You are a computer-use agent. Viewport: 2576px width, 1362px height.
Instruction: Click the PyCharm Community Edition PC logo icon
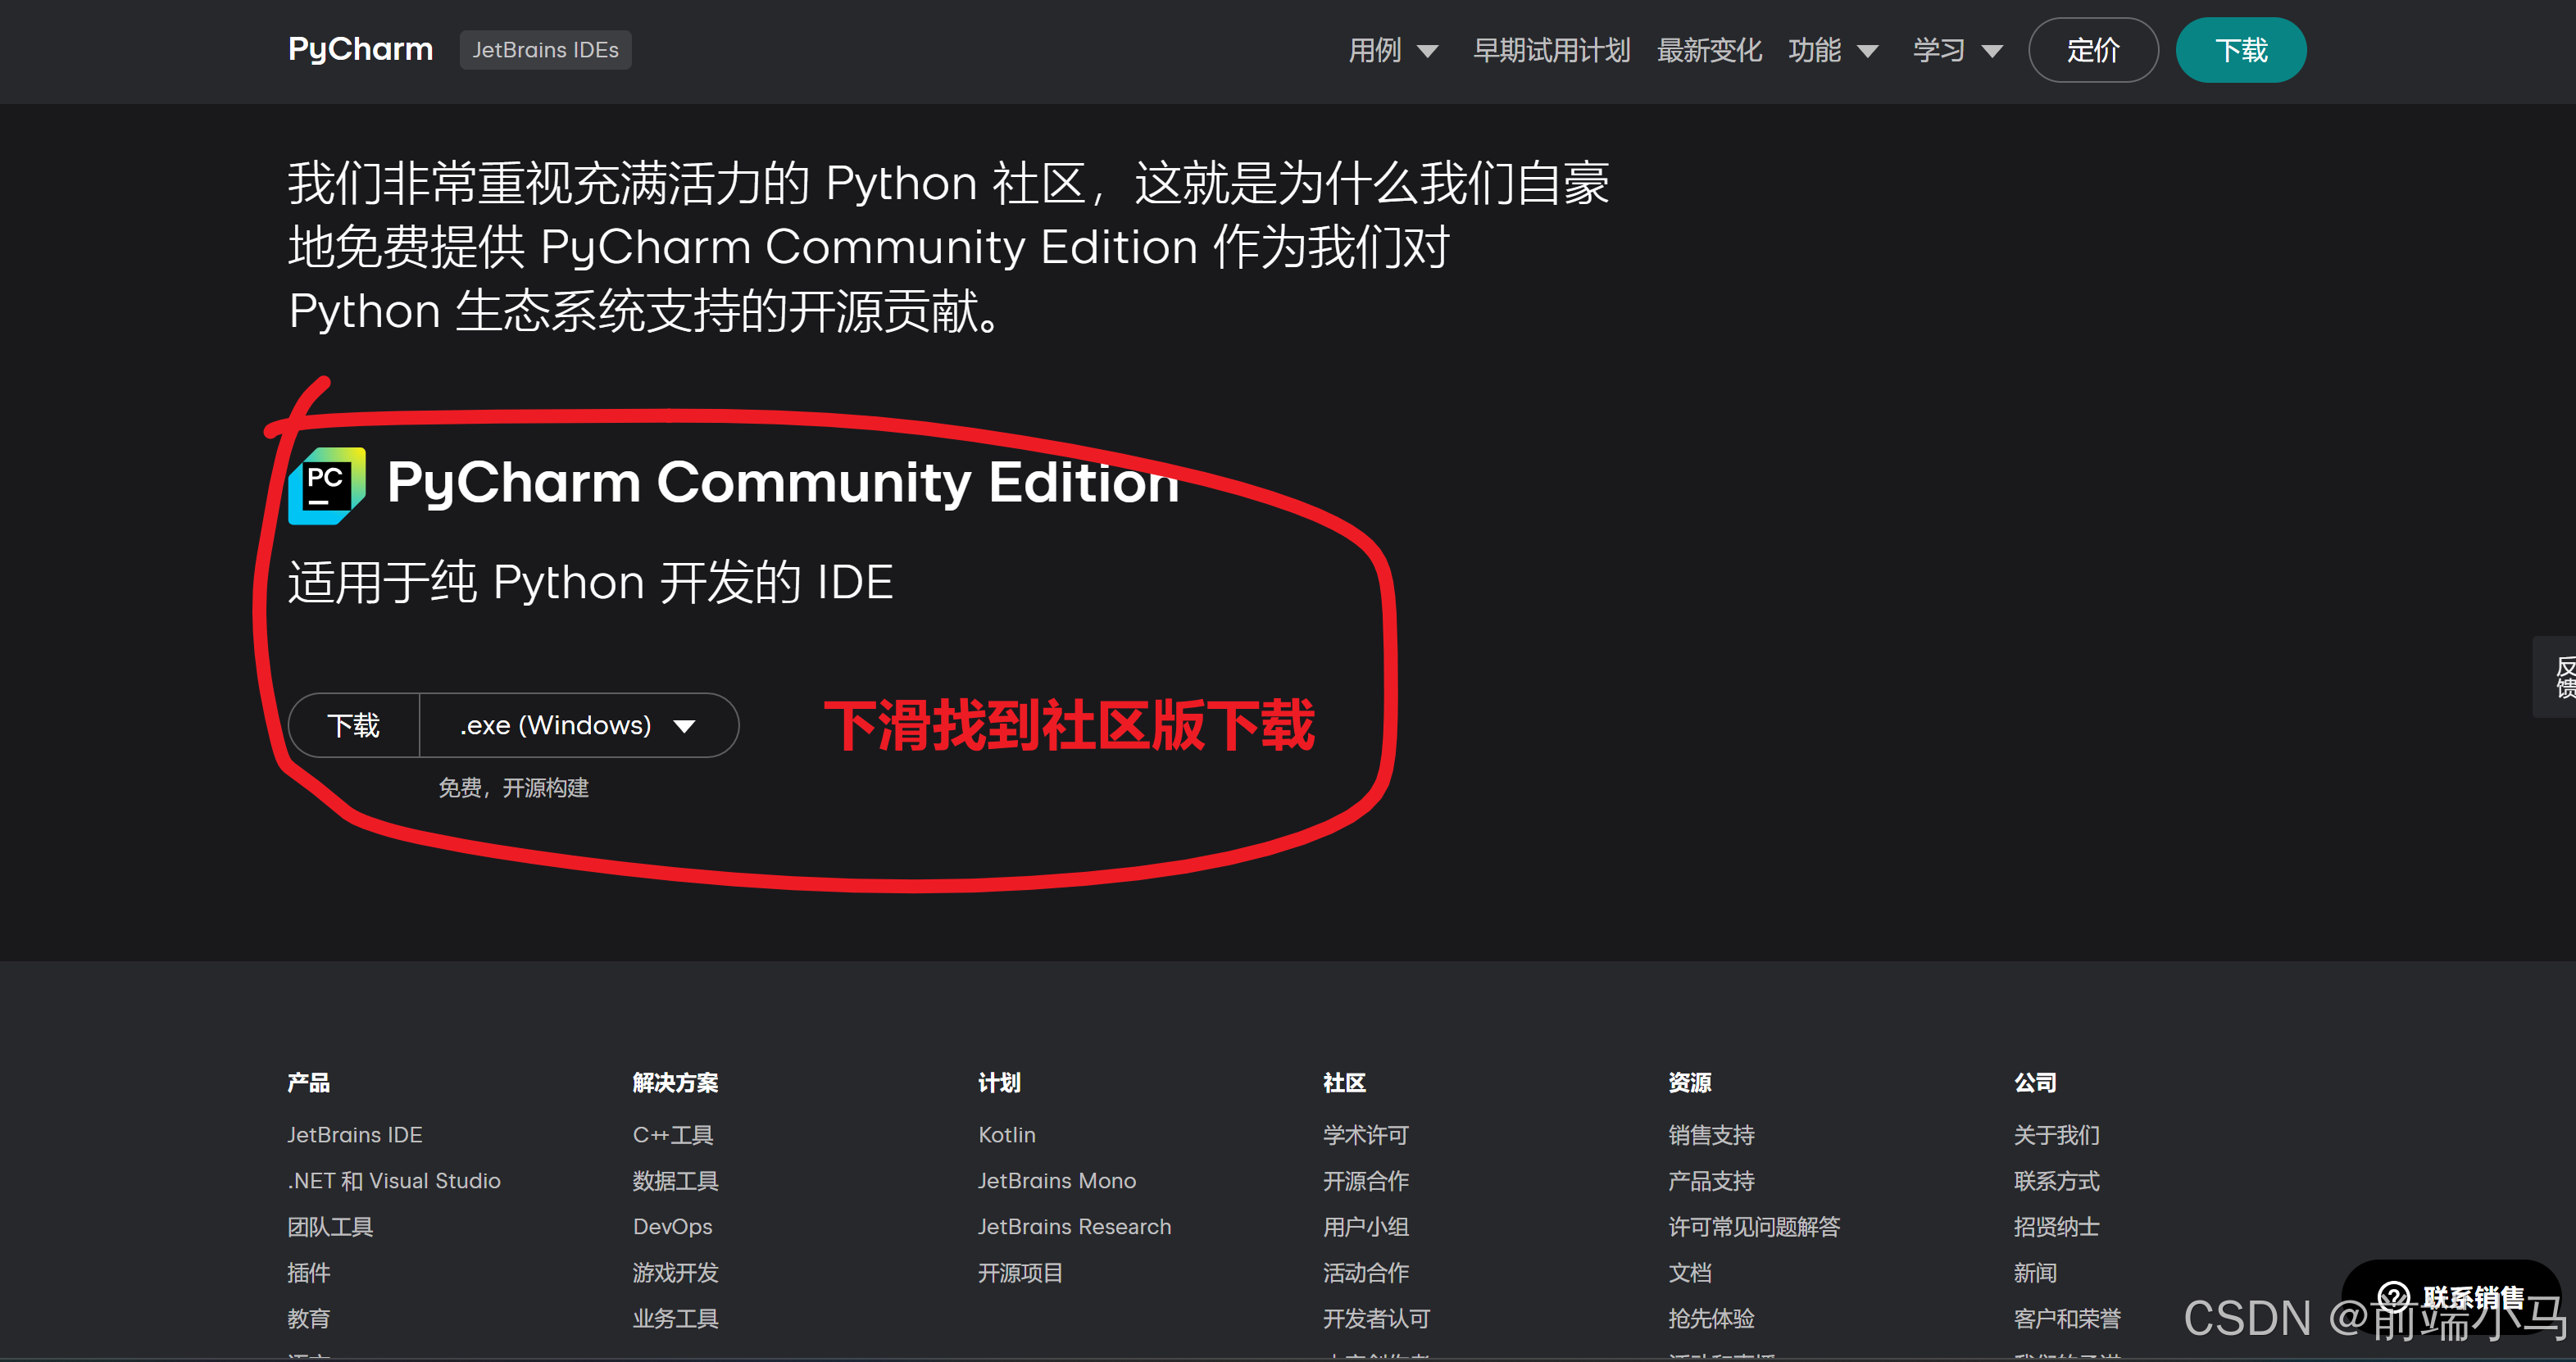click(327, 485)
